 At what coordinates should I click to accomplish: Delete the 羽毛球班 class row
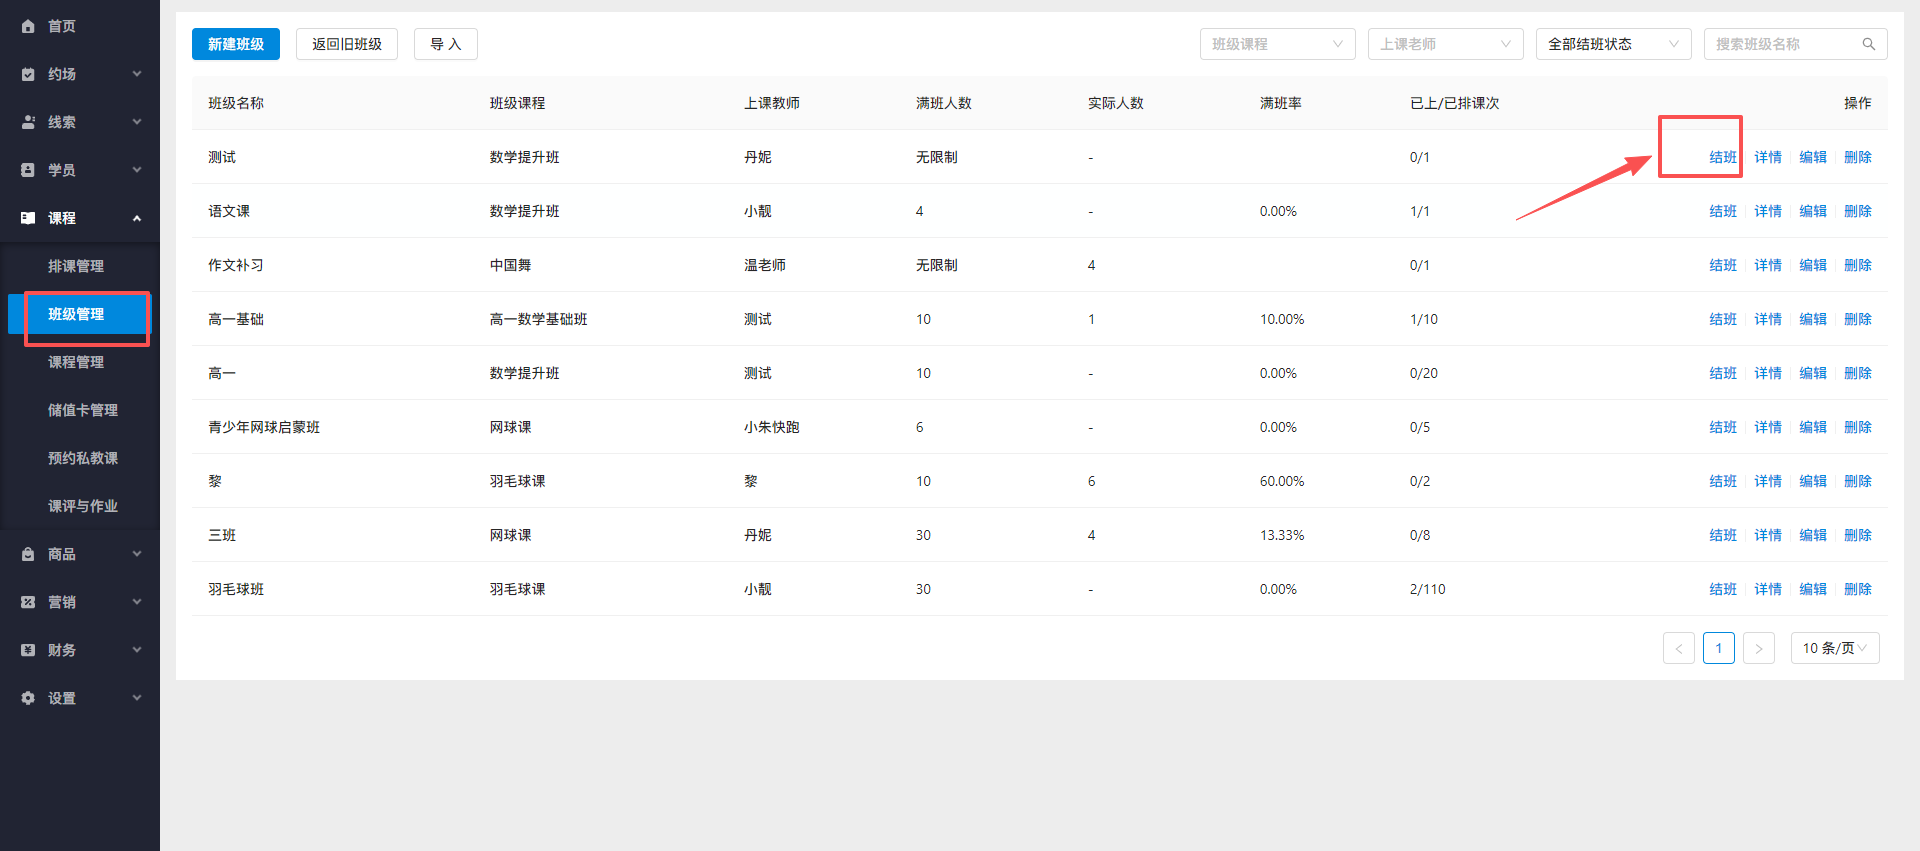click(x=1857, y=589)
